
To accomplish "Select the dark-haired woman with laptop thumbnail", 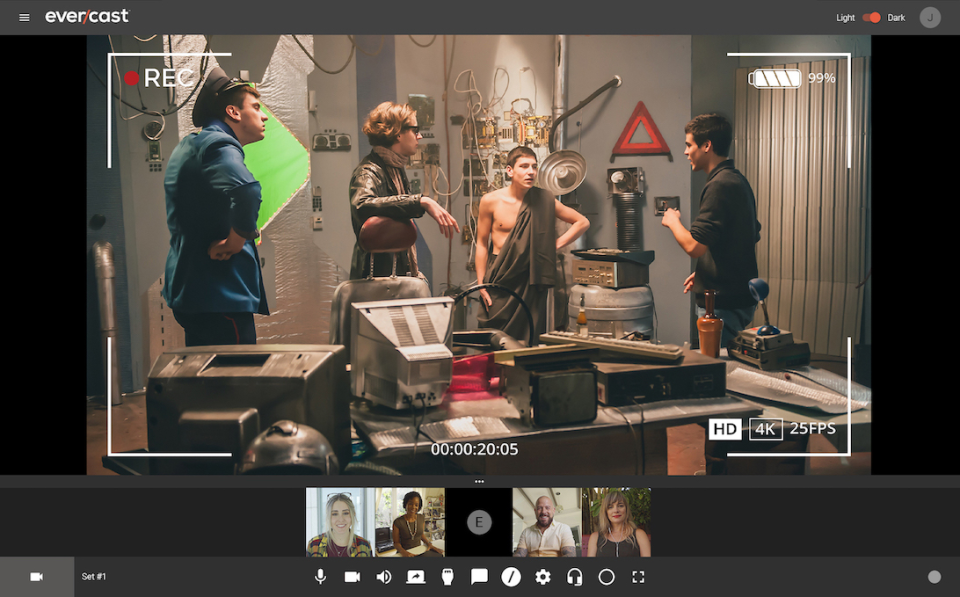I will 410,522.
